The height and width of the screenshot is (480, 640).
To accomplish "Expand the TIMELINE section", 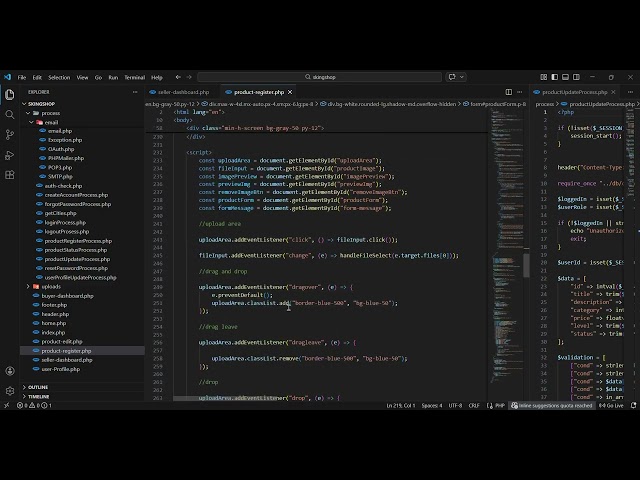I will tap(39, 396).
